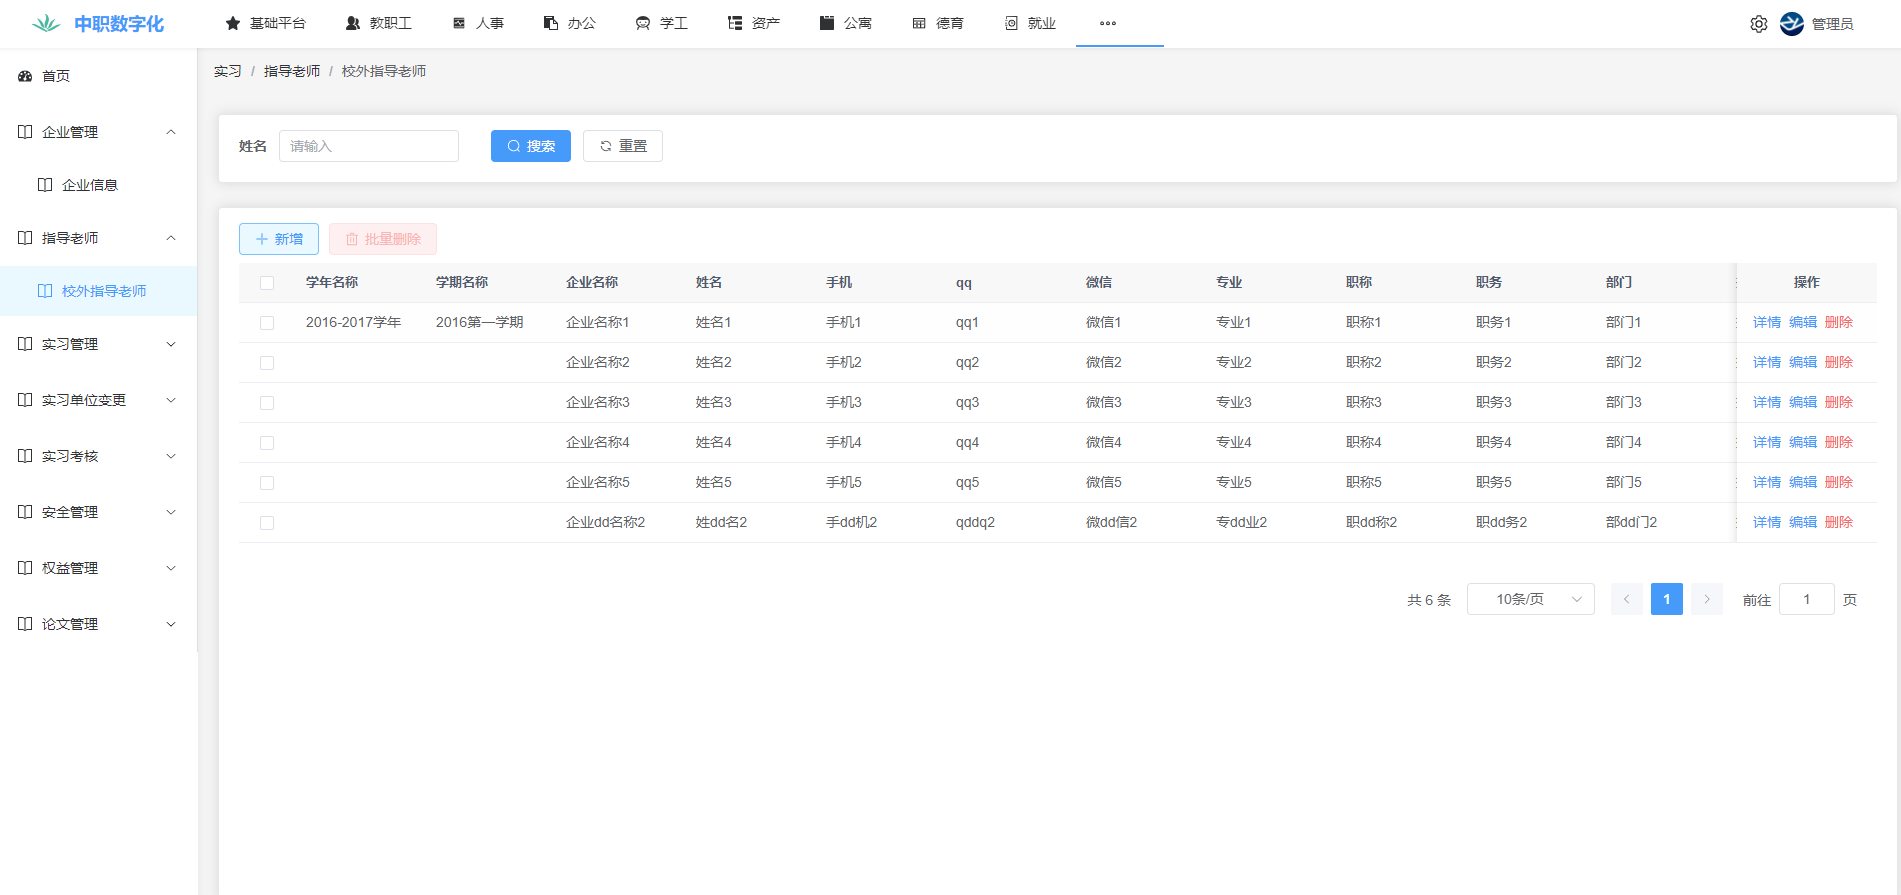Check the row checkbox for 姓名1
This screenshot has width=1901, height=895.
pos(267,323)
